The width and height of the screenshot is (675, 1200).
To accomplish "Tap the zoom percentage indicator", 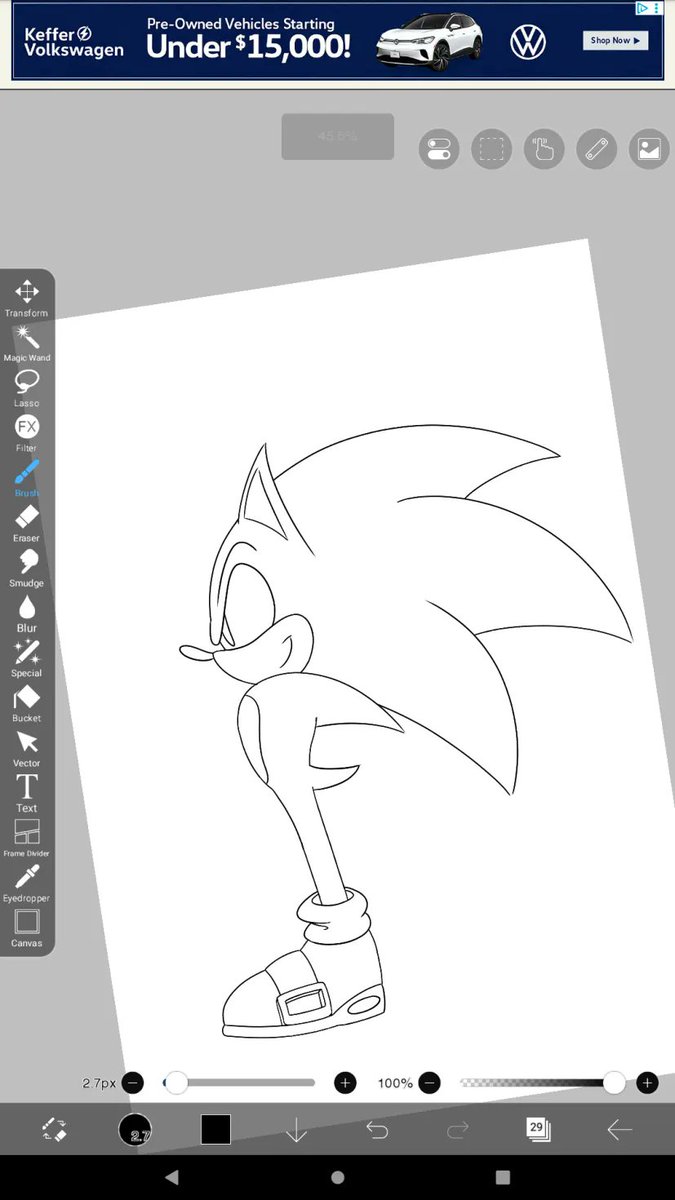I will coord(337,136).
